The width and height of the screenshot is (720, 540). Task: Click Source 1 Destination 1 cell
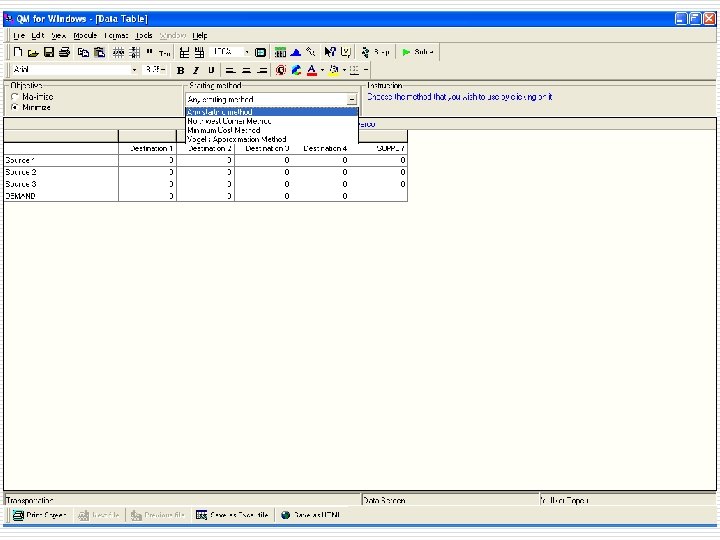147,160
